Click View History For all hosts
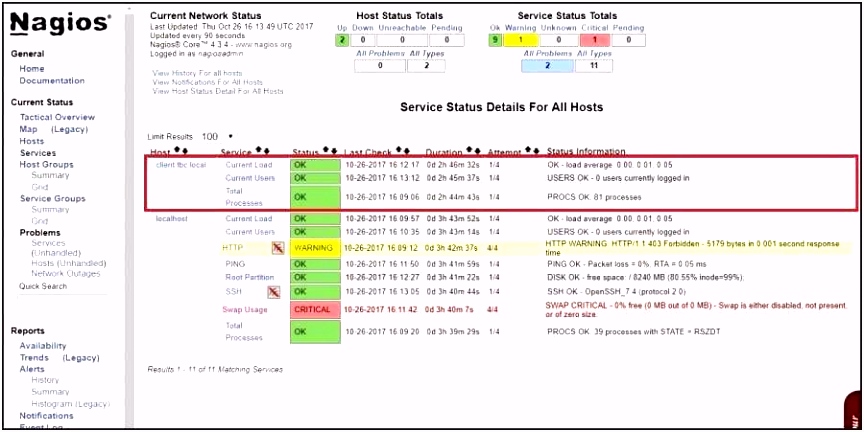 tap(197, 73)
